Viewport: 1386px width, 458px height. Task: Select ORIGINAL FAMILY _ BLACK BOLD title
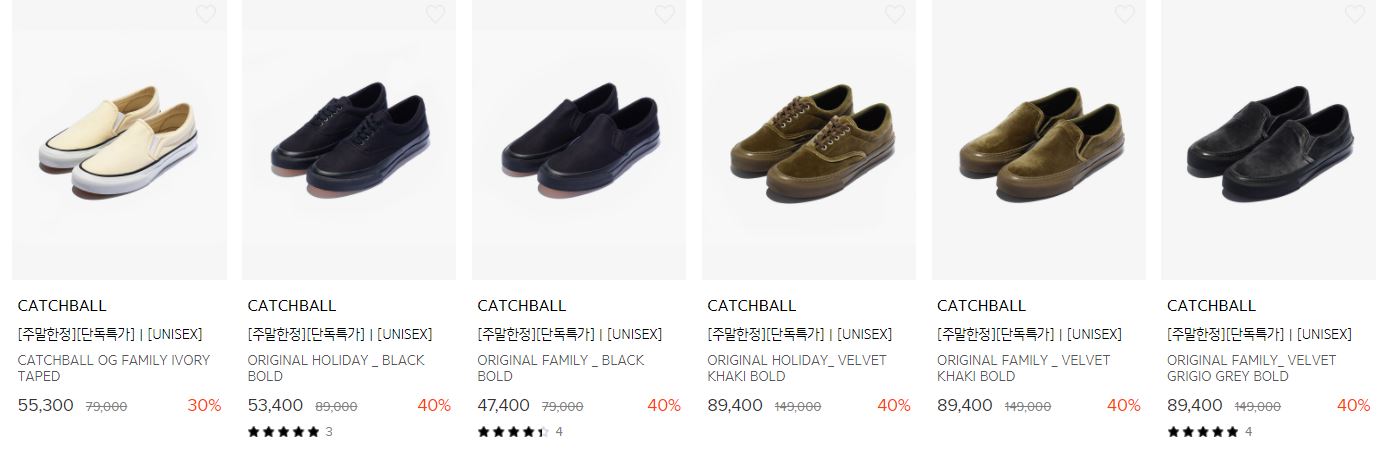click(x=561, y=368)
